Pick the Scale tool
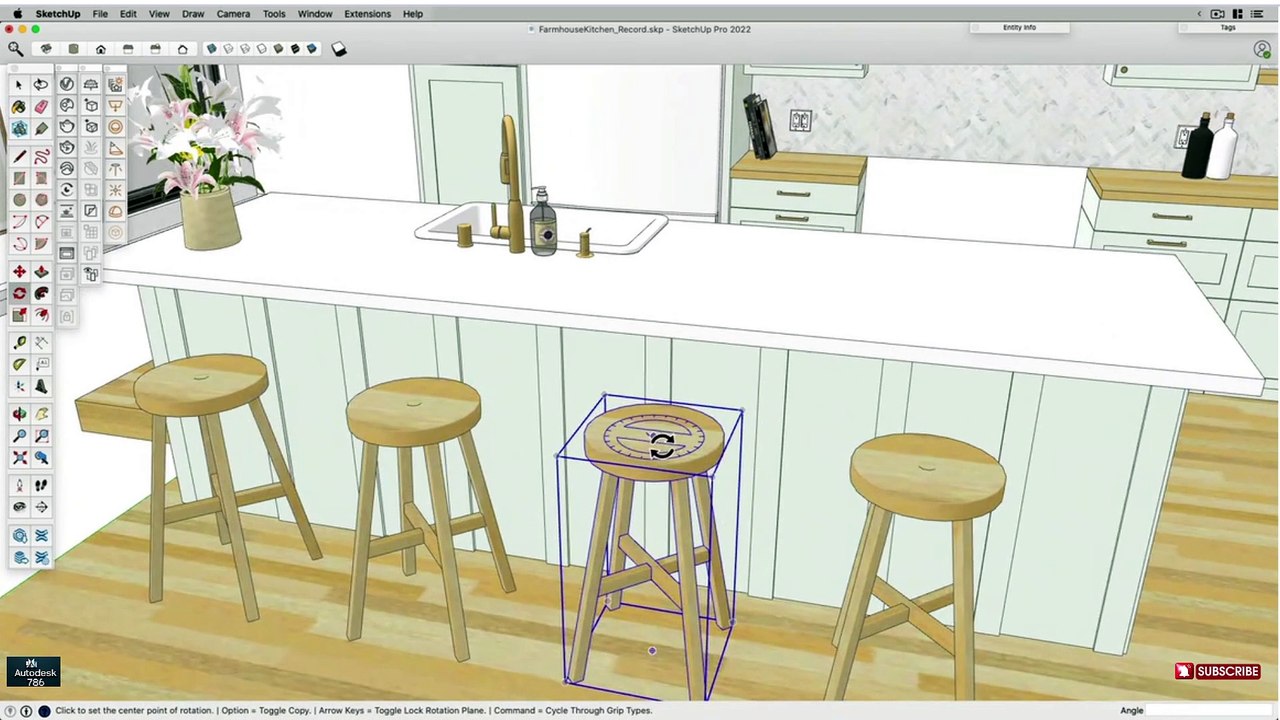 19,315
